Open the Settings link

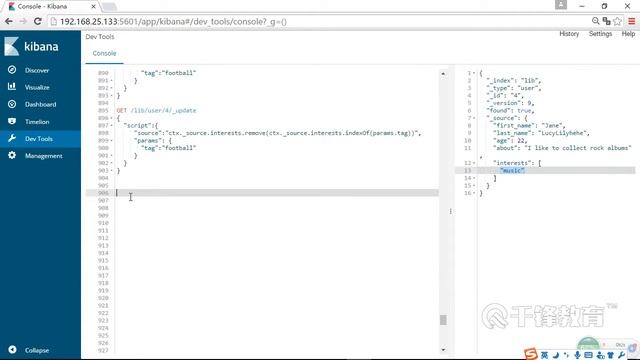pyautogui.click(x=600, y=34)
